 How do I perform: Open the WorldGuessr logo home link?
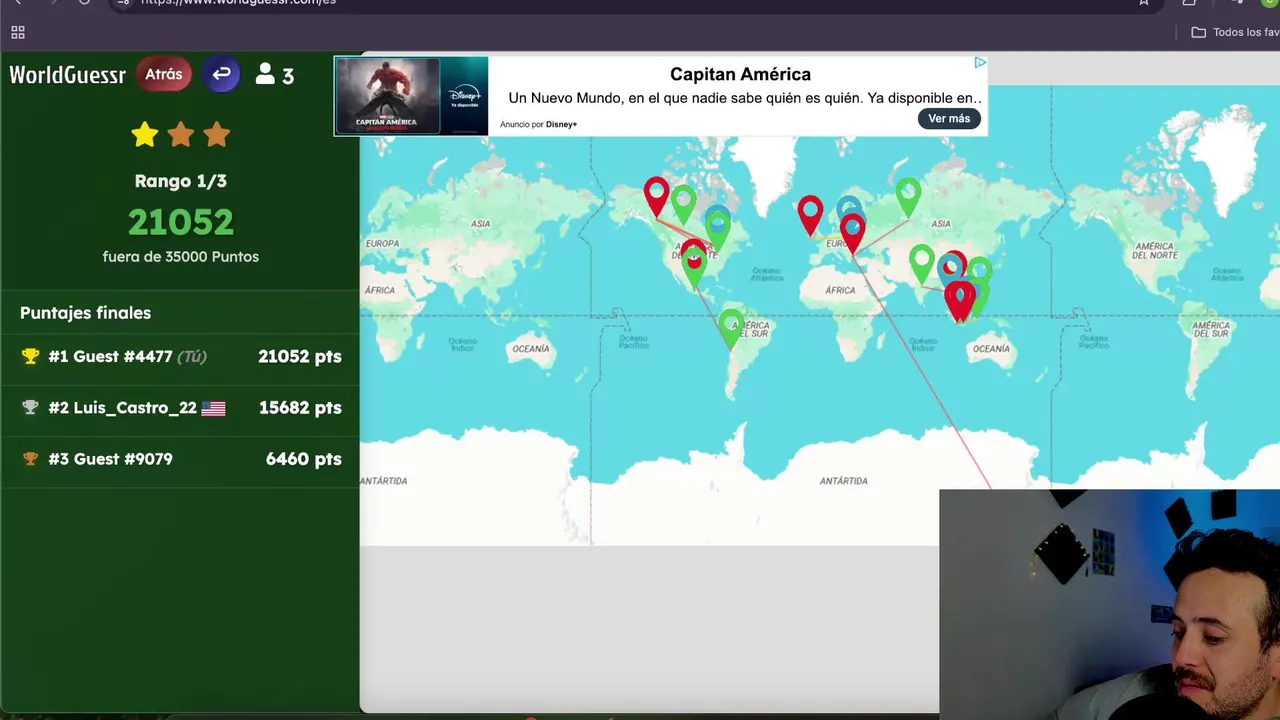(x=67, y=74)
